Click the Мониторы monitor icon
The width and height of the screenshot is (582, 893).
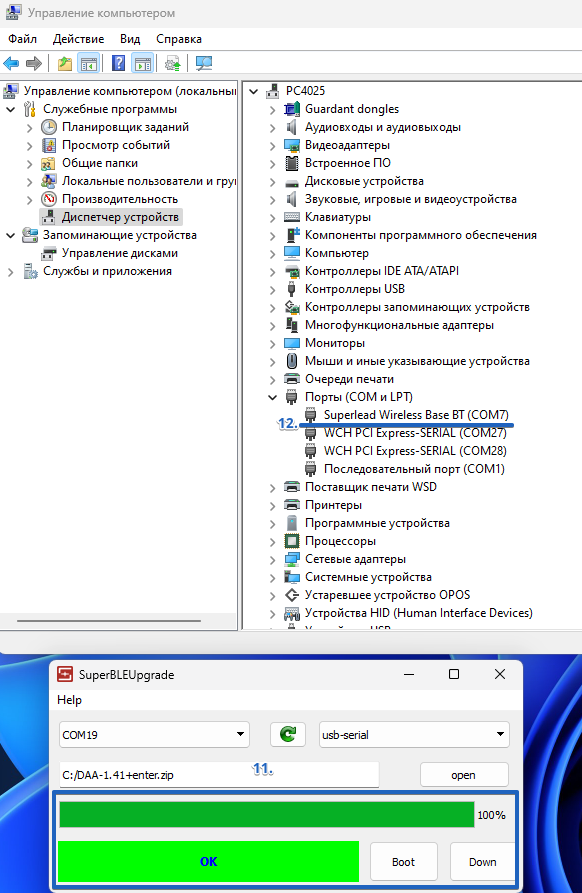click(x=292, y=343)
